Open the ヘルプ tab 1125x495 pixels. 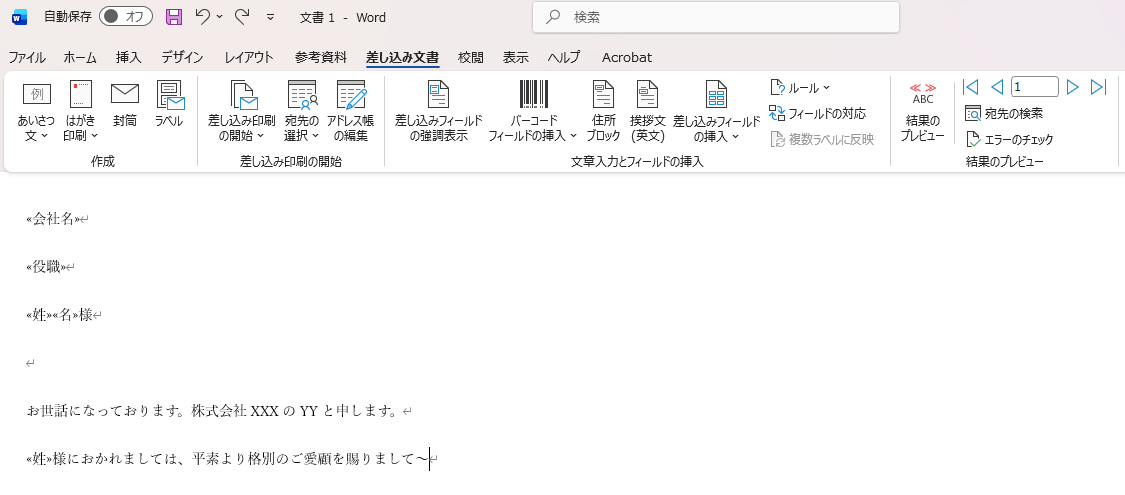[x=564, y=57]
